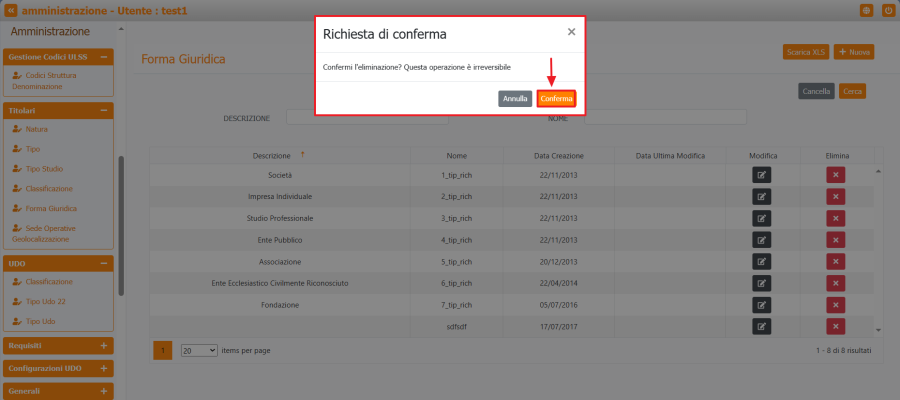Open Tipo Udo 22 menu item

pos(39,301)
